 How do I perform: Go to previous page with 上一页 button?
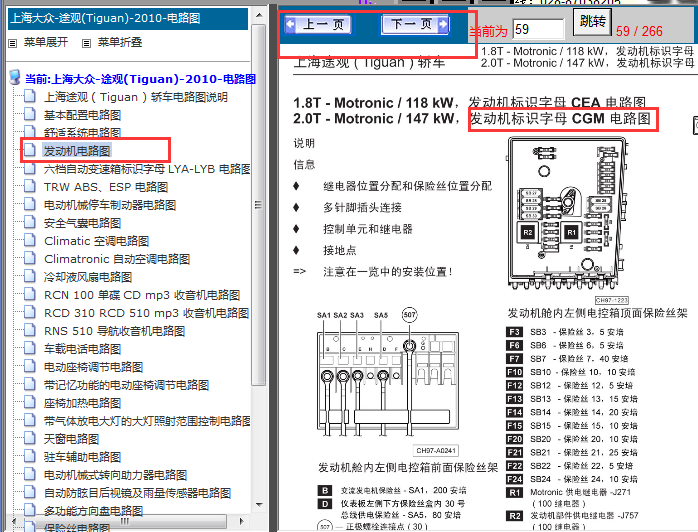point(318,24)
